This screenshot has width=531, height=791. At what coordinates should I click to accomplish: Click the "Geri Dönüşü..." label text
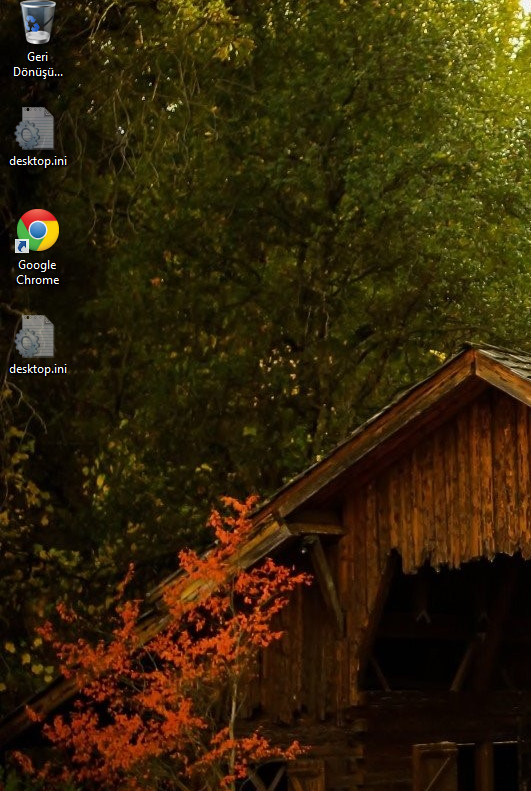[x=38, y=65]
